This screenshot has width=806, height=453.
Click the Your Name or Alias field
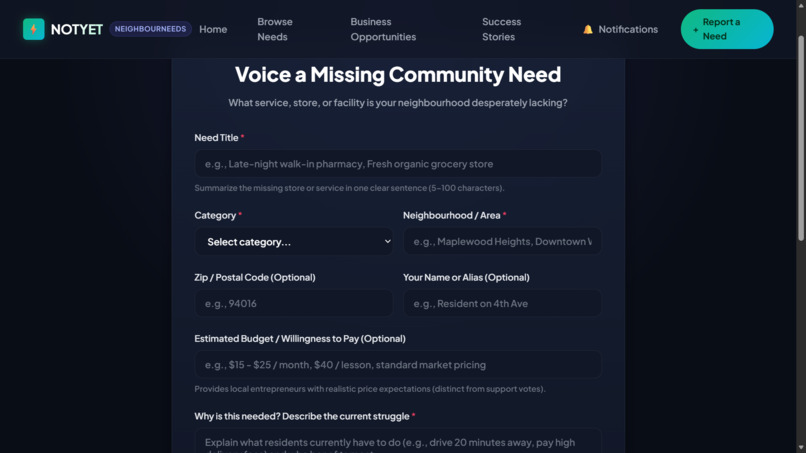point(502,303)
